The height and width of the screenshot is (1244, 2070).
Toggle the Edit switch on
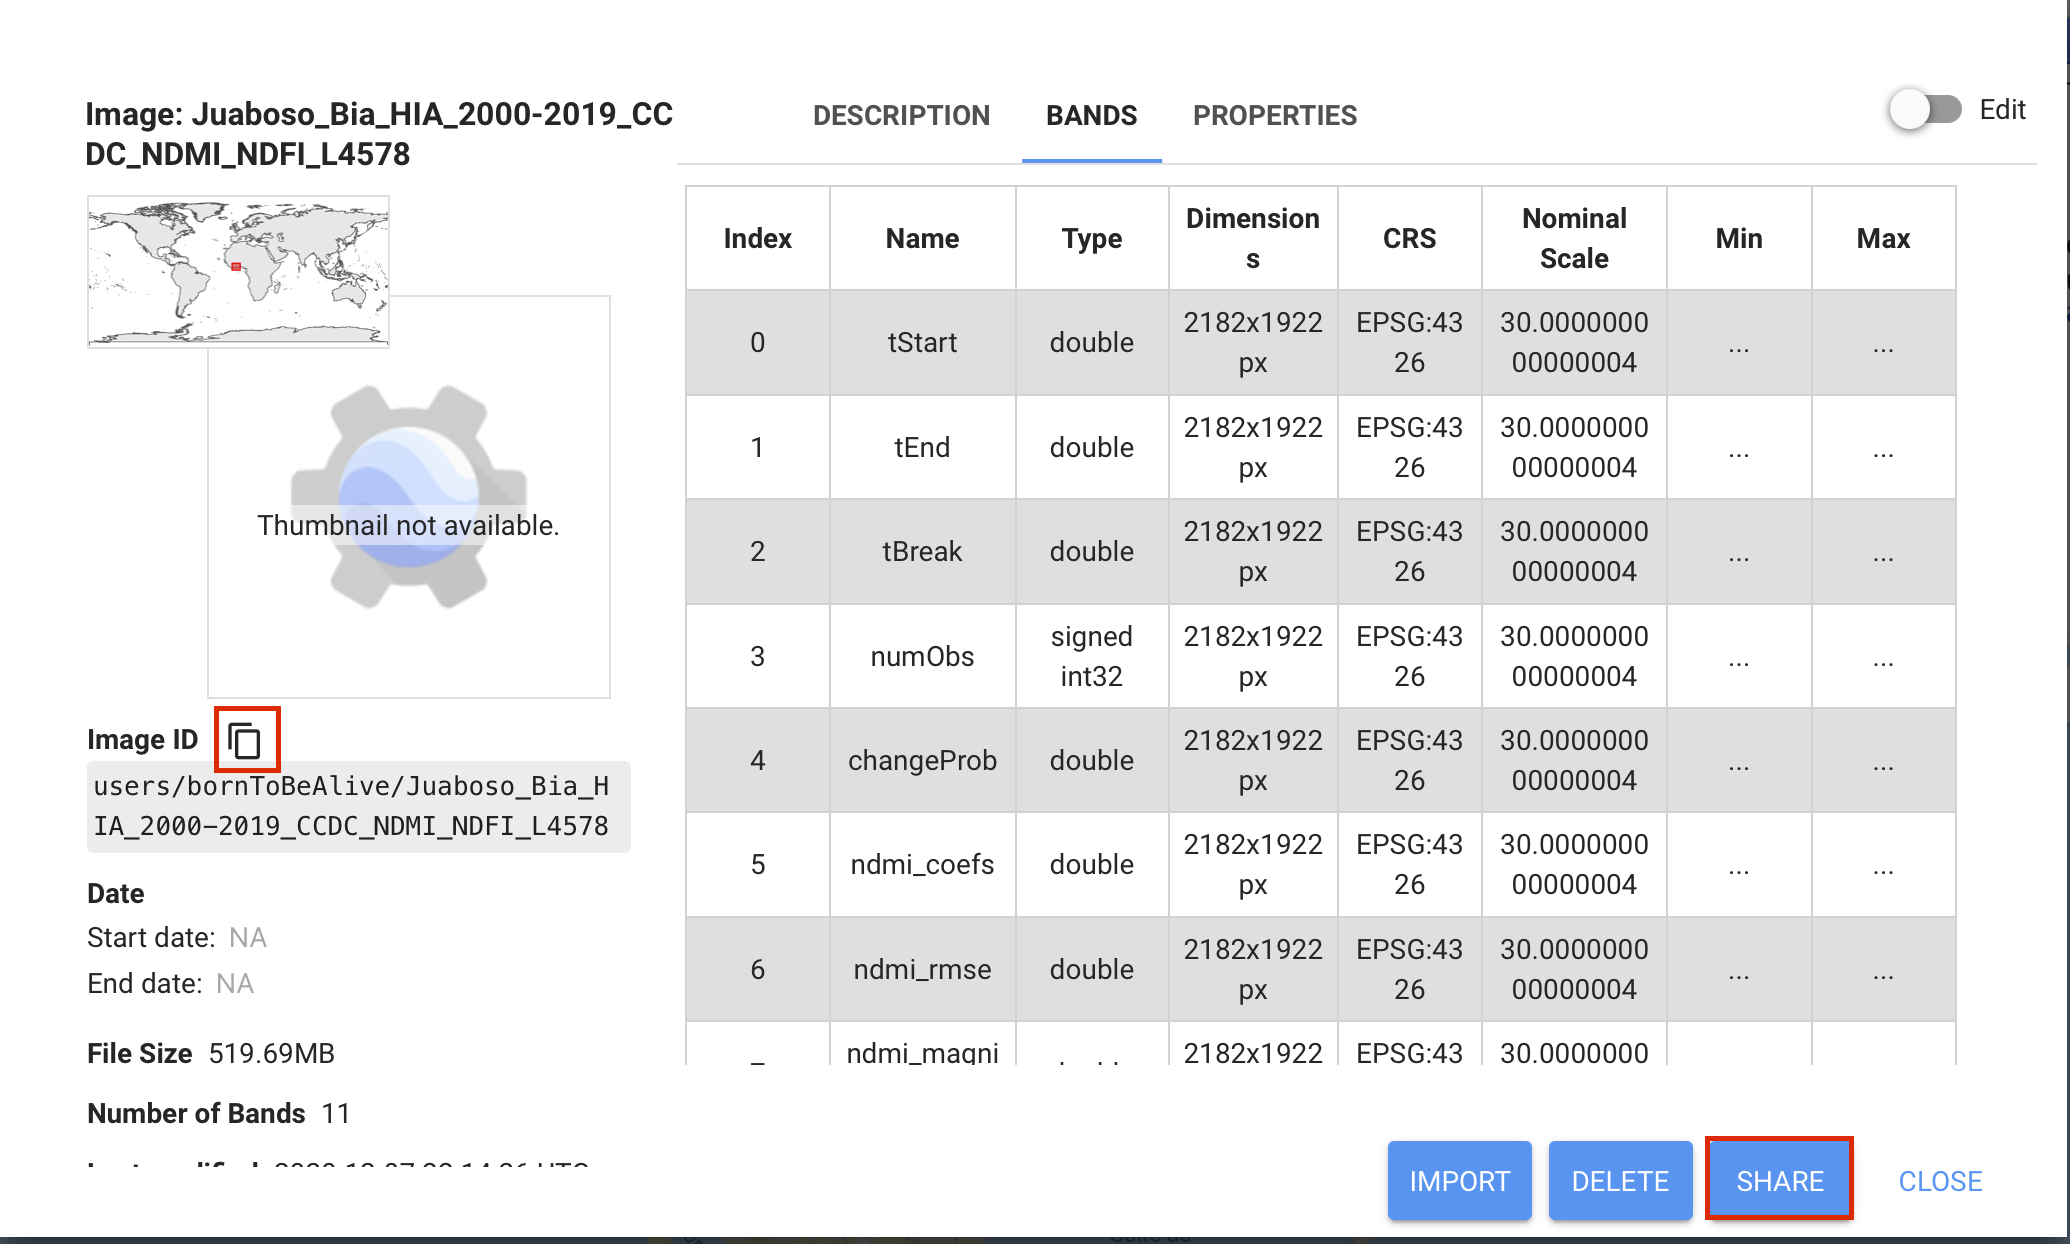1925,110
